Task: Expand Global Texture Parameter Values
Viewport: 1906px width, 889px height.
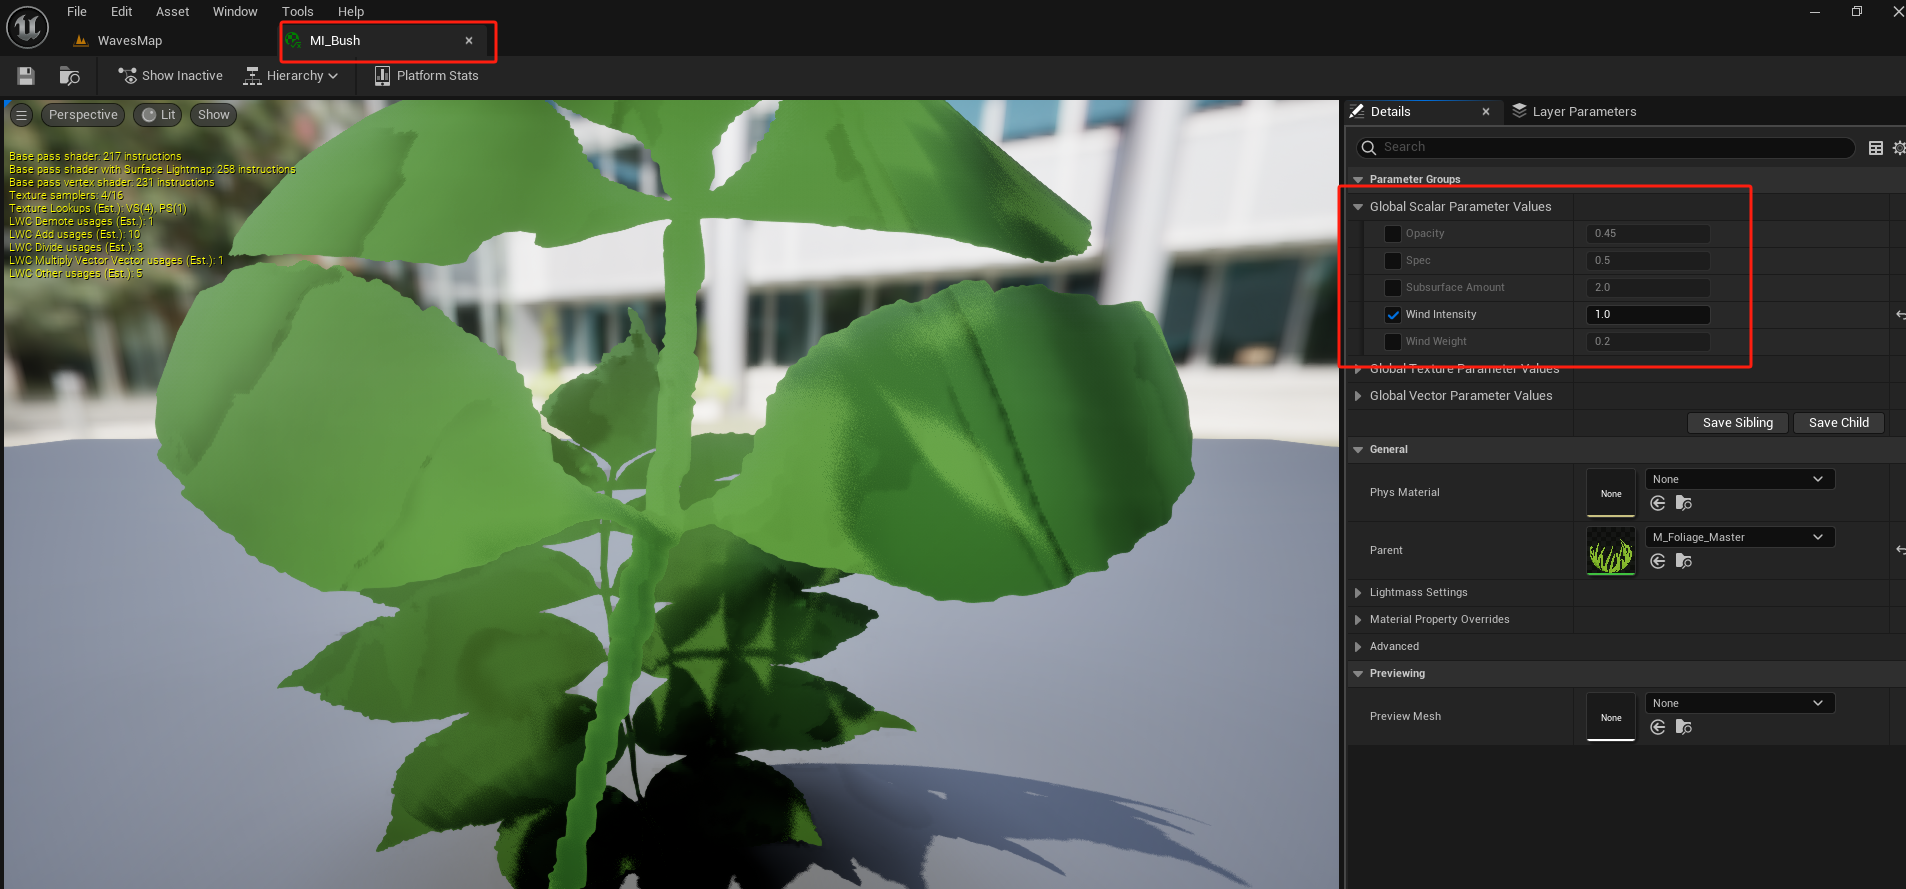Action: click(x=1358, y=369)
